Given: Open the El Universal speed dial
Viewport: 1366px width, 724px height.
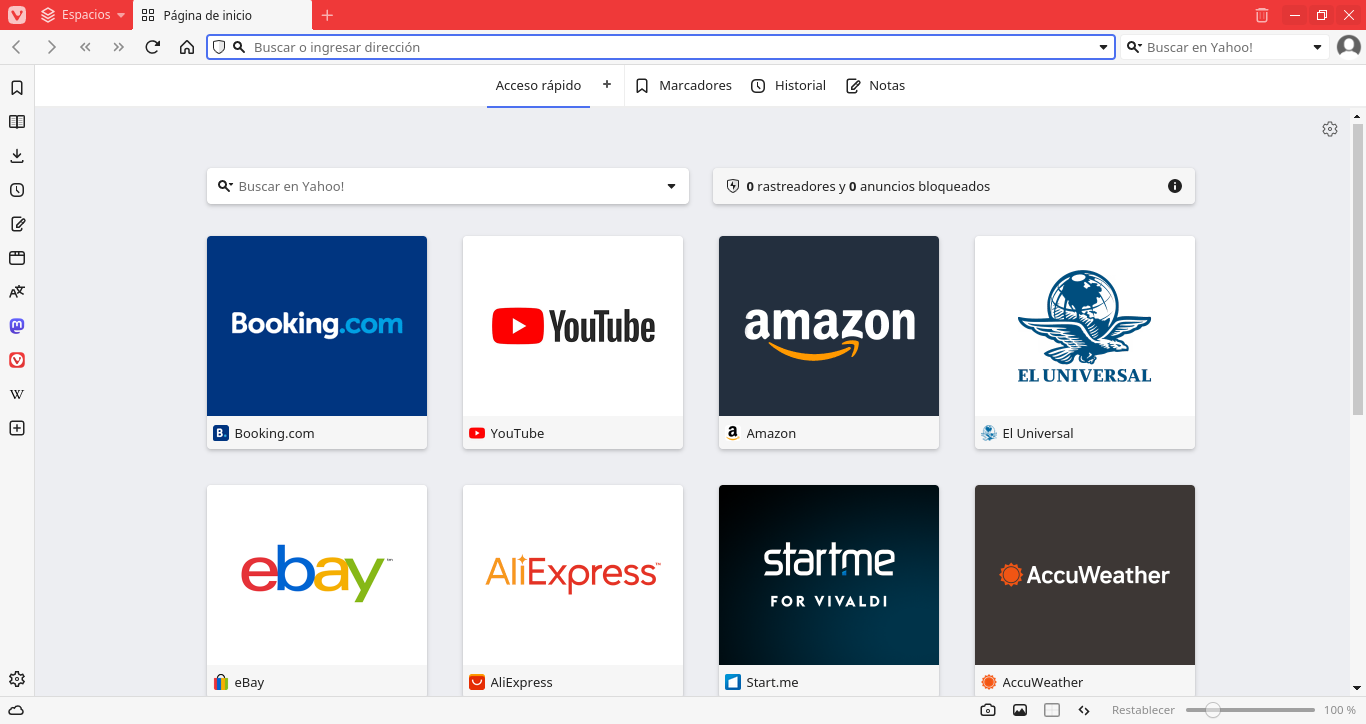Looking at the screenshot, I should coord(1085,342).
